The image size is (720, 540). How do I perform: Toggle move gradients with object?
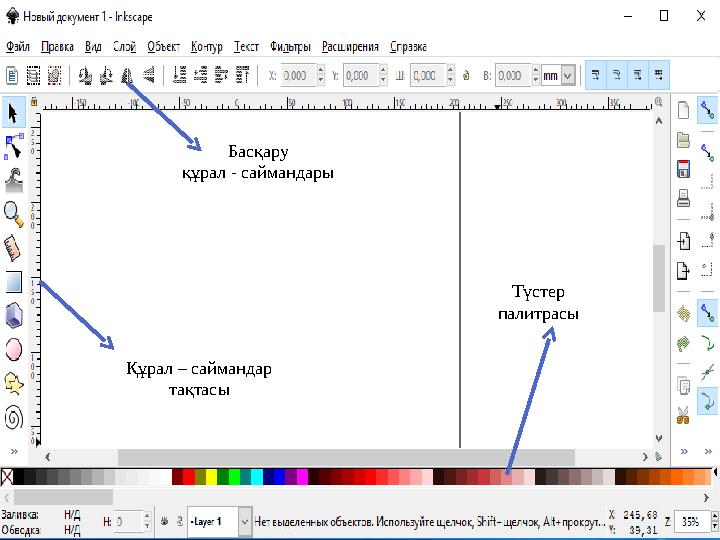tap(638, 75)
